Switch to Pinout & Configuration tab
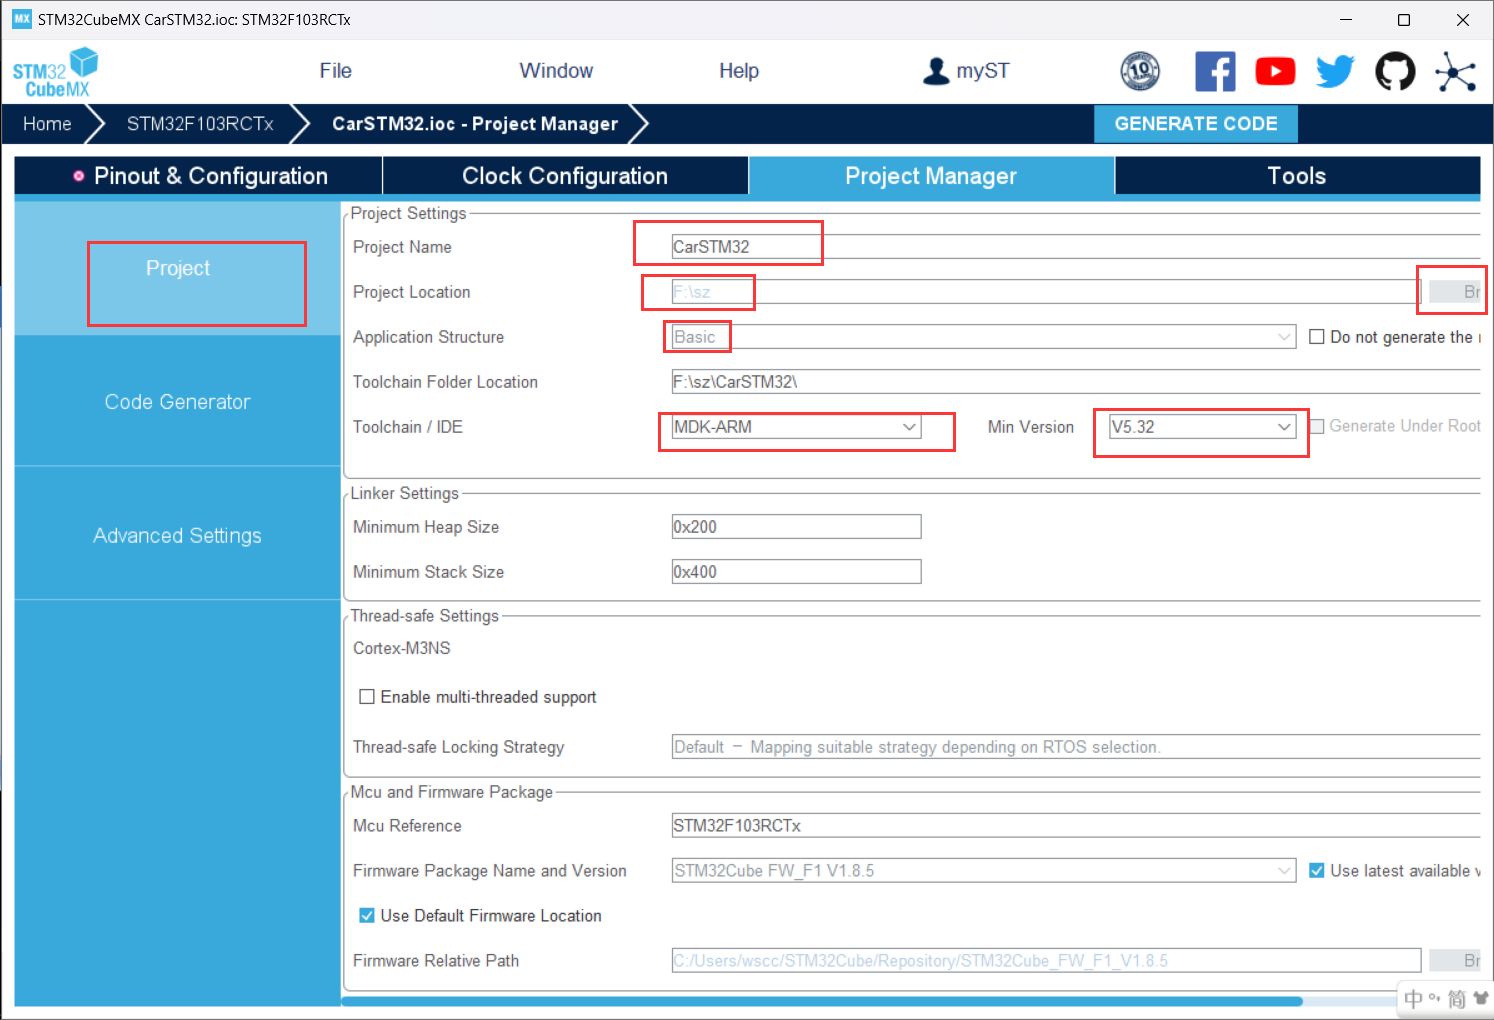 click(x=198, y=176)
